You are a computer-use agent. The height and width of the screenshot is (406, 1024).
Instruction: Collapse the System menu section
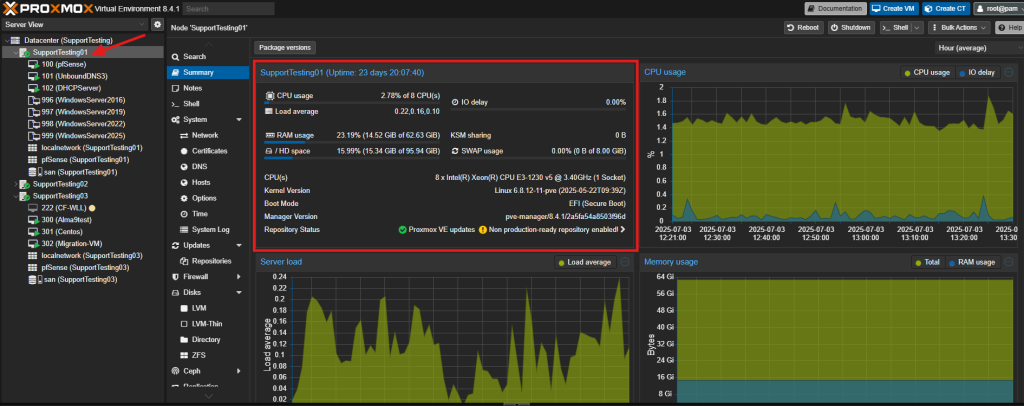tap(239, 120)
